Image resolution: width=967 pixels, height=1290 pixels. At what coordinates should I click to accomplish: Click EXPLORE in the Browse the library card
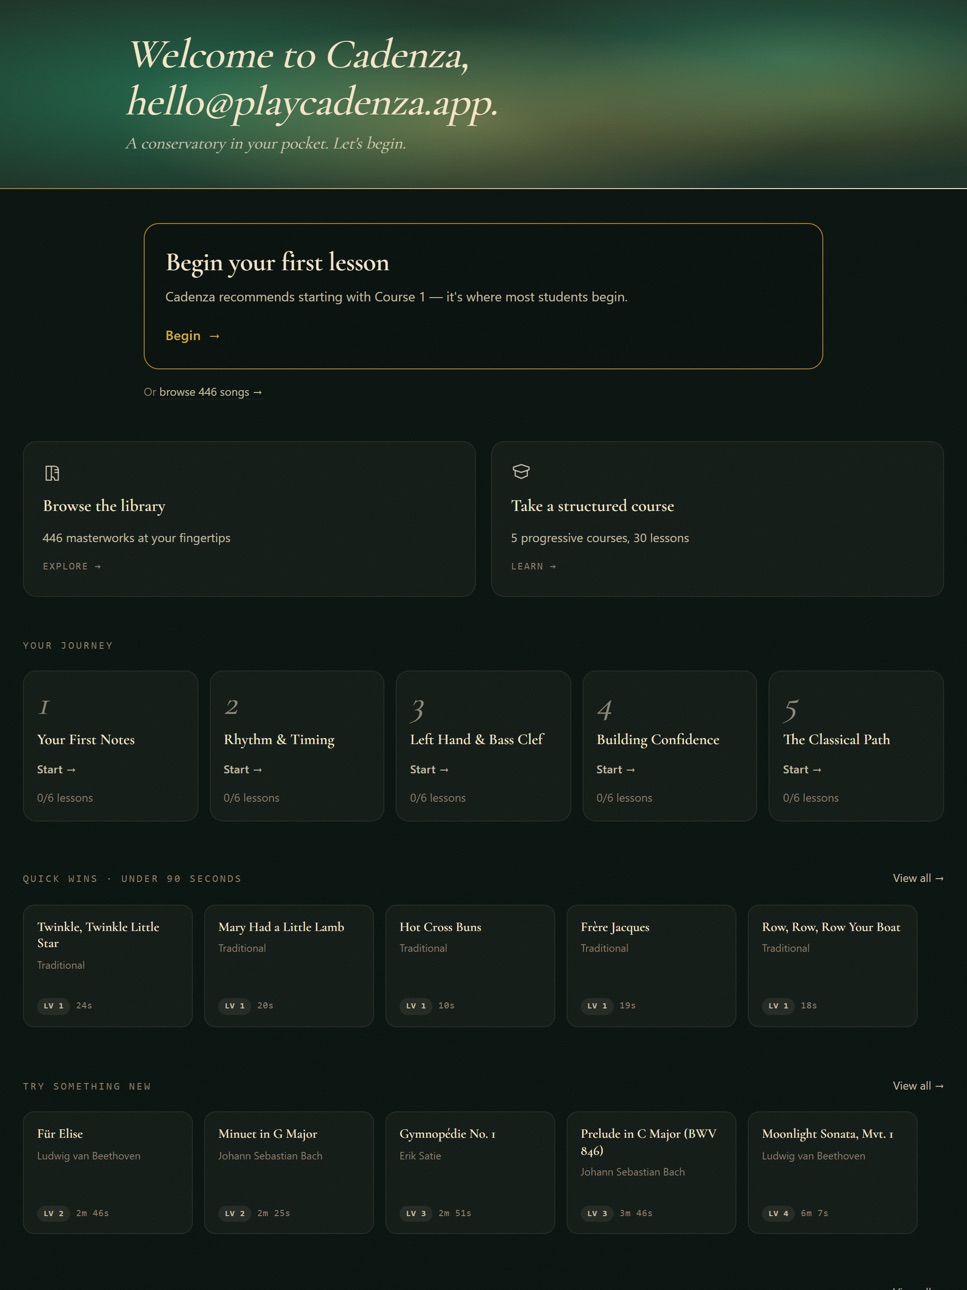coord(72,566)
